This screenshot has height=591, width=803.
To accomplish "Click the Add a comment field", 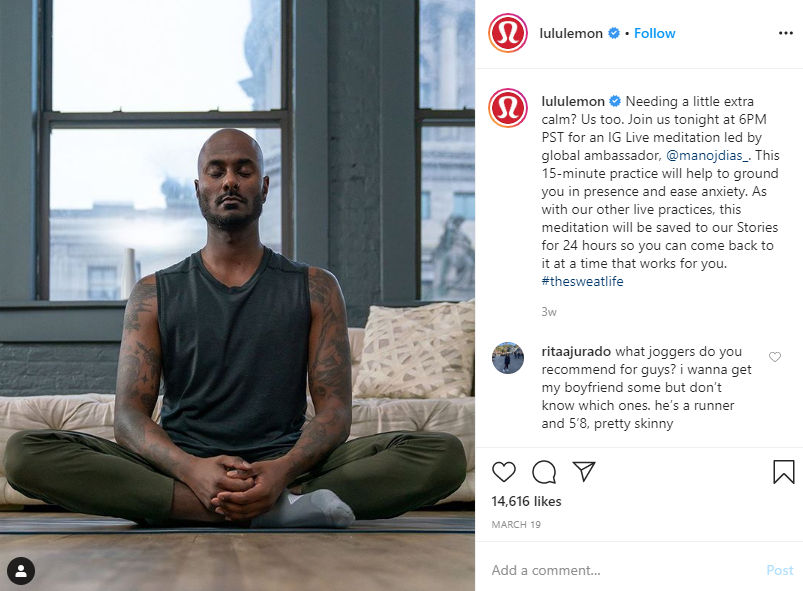I will click(624, 570).
